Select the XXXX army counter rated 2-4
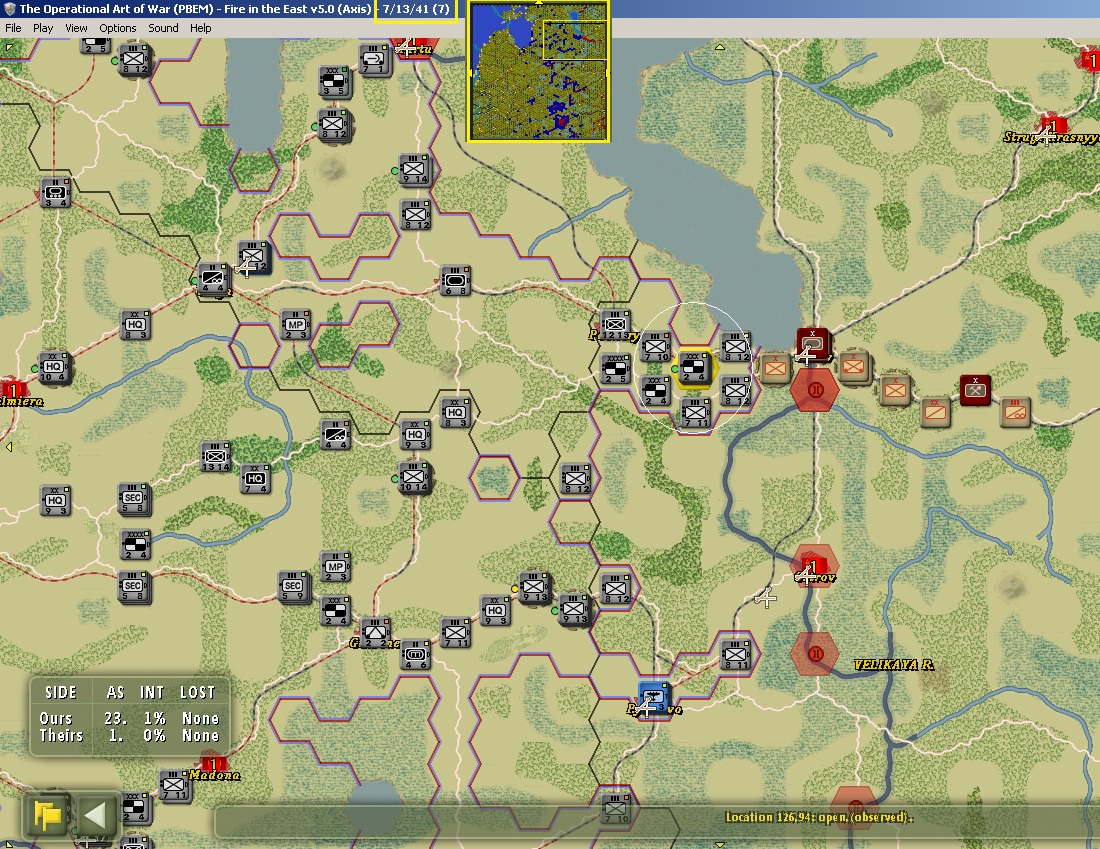The height and width of the screenshot is (849, 1100). click(x=135, y=545)
